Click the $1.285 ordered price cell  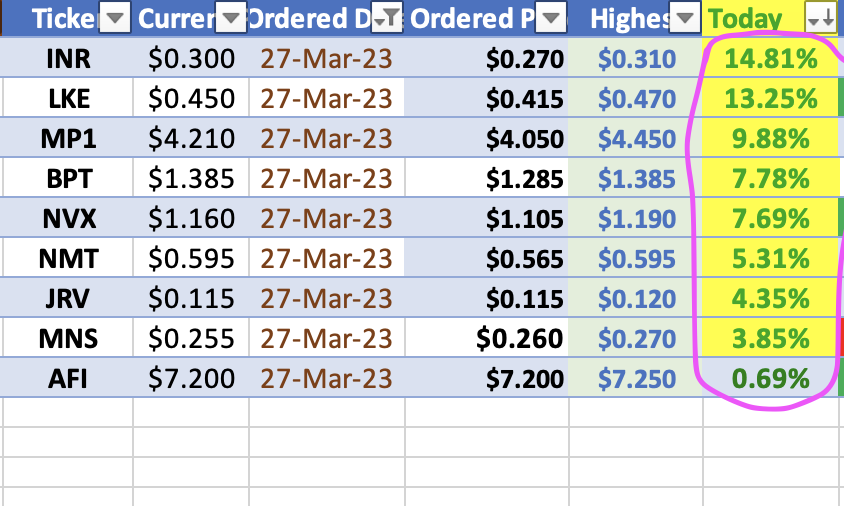487,178
